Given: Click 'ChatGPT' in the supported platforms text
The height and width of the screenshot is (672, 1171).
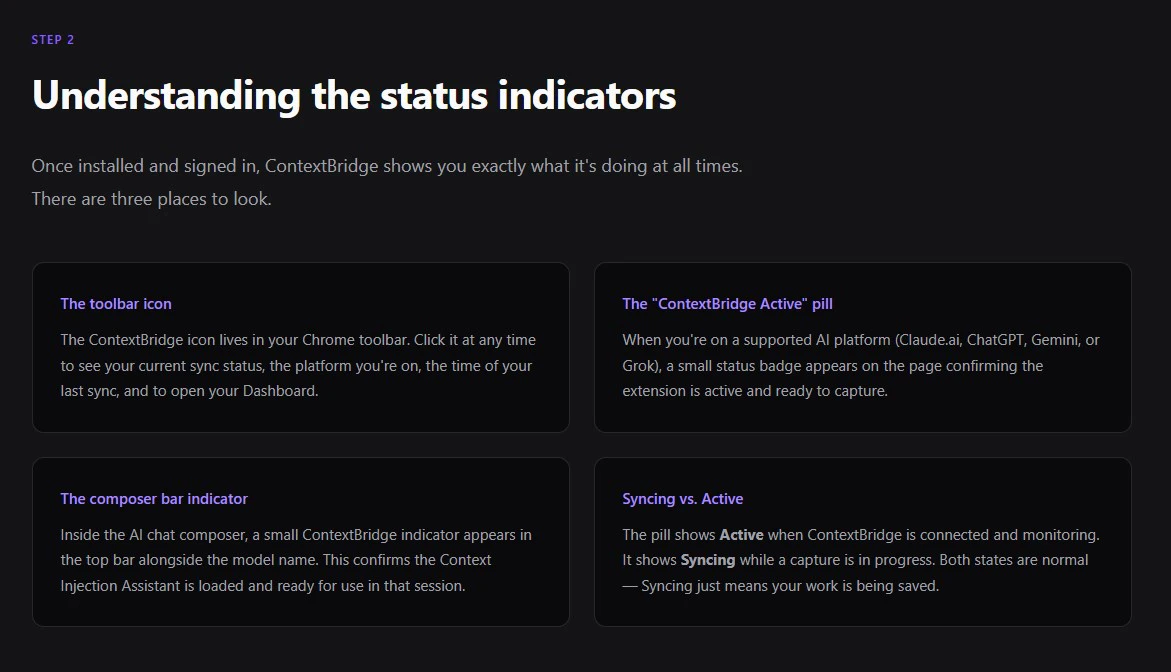Looking at the screenshot, I should coord(995,340).
